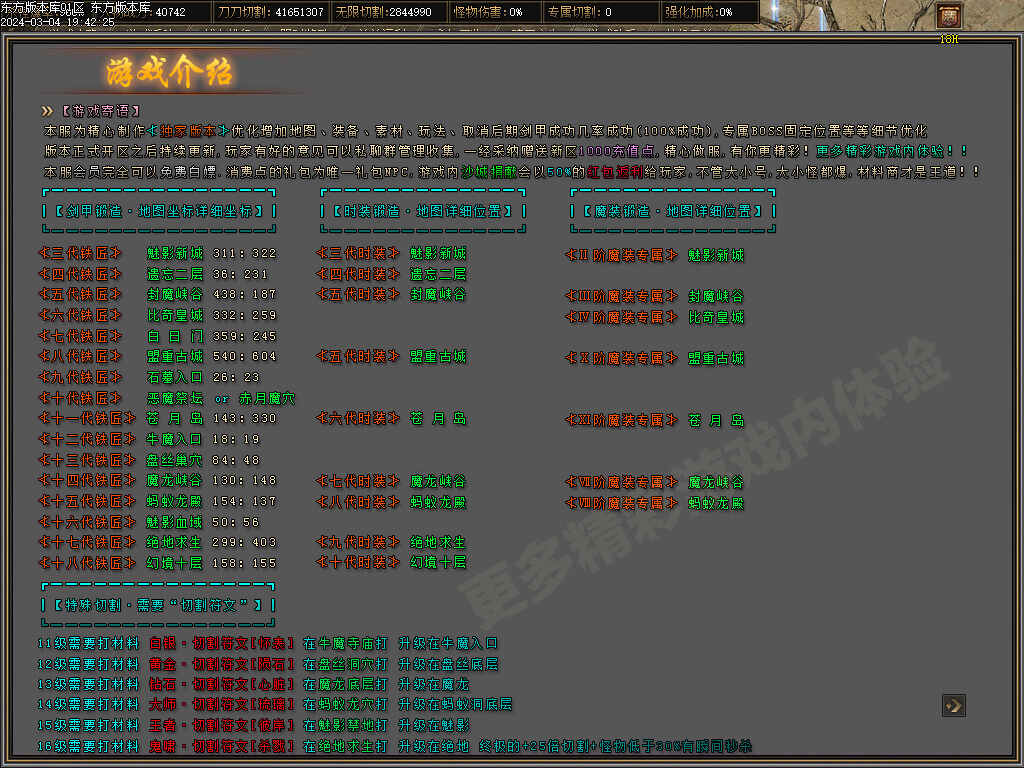Select the III阶魔装专属 link

(x=621, y=296)
